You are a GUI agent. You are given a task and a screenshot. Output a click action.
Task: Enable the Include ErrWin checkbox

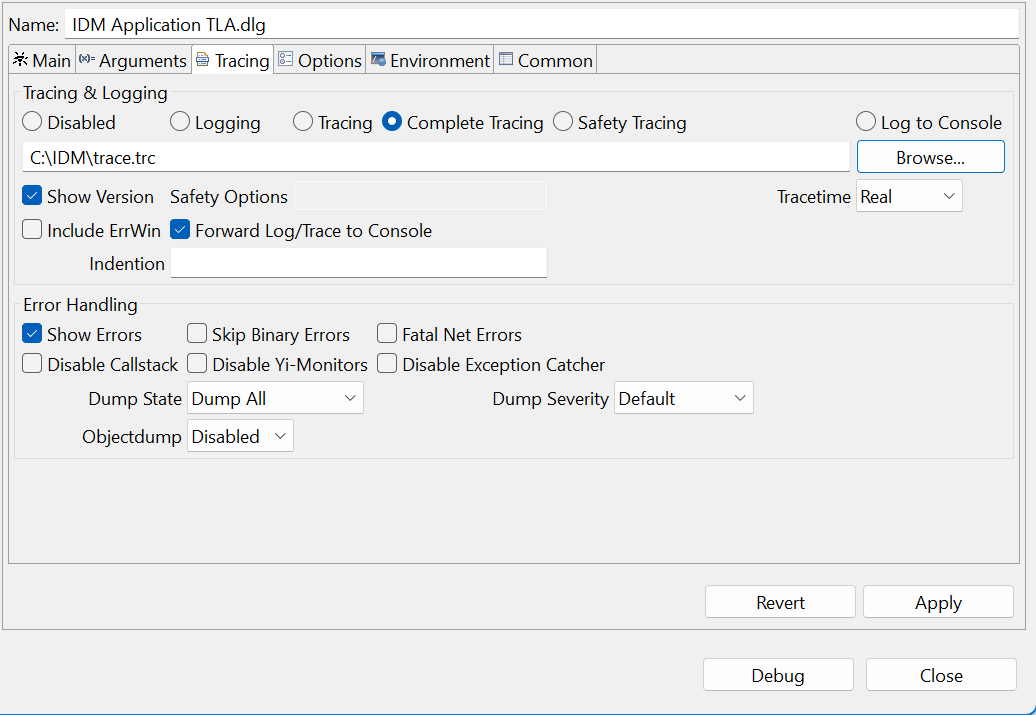coord(32,230)
